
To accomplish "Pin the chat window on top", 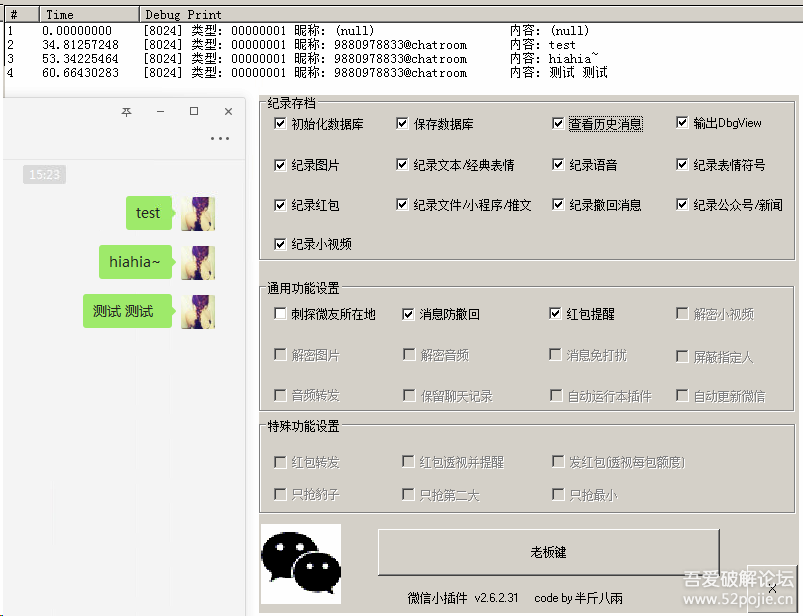I will [x=126, y=112].
